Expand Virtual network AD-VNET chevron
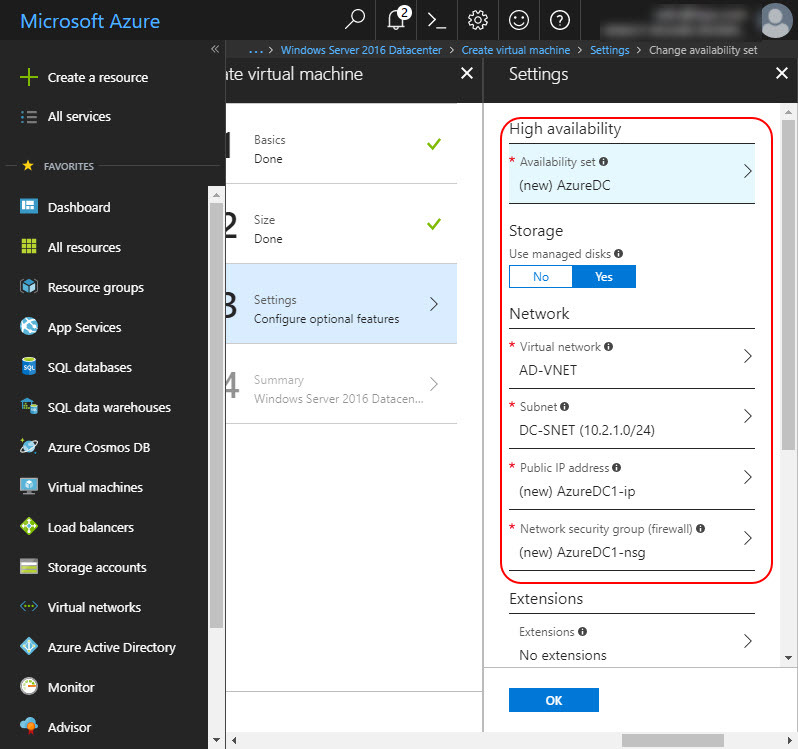This screenshot has height=749, width=798. click(748, 356)
